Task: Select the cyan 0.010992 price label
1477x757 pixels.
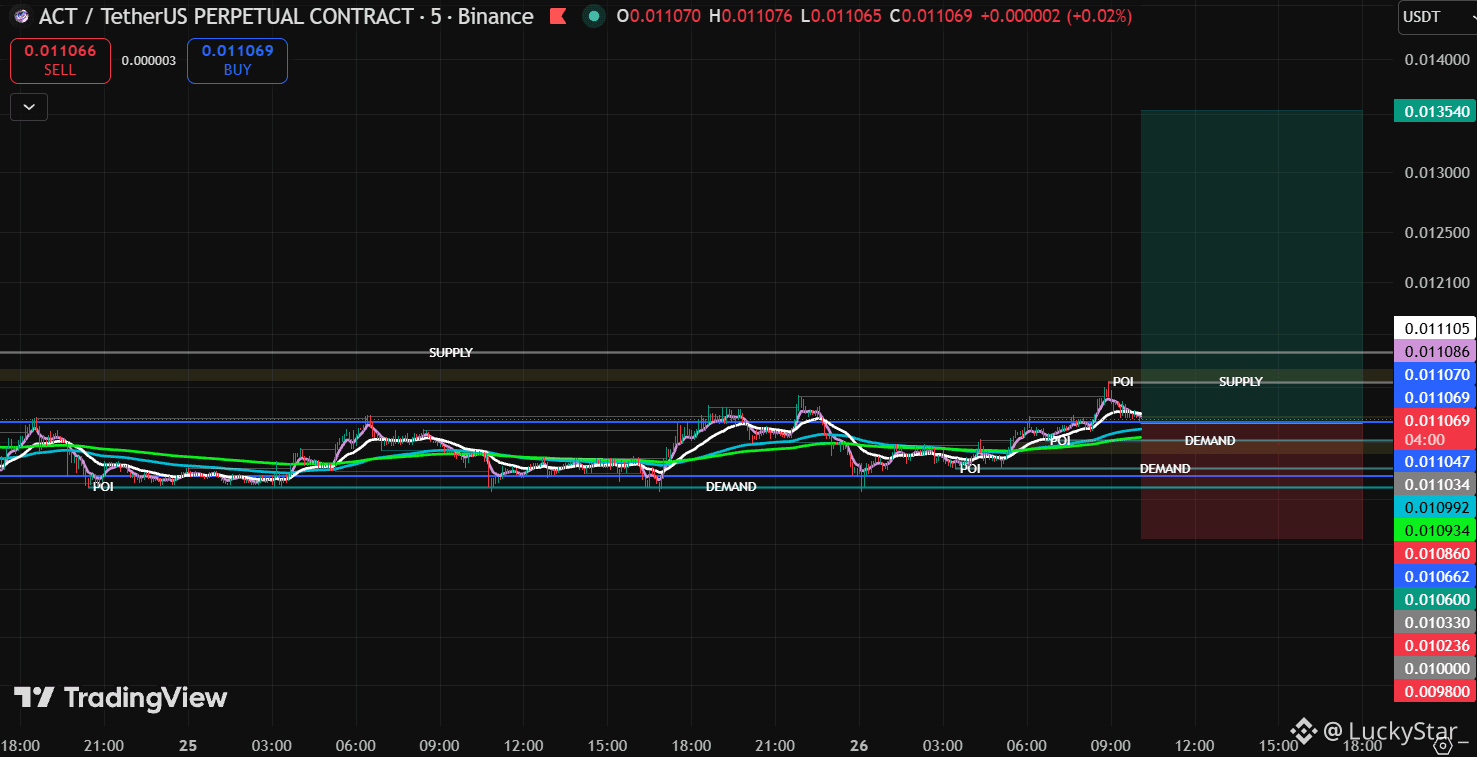Action: pyautogui.click(x=1435, y=508)
